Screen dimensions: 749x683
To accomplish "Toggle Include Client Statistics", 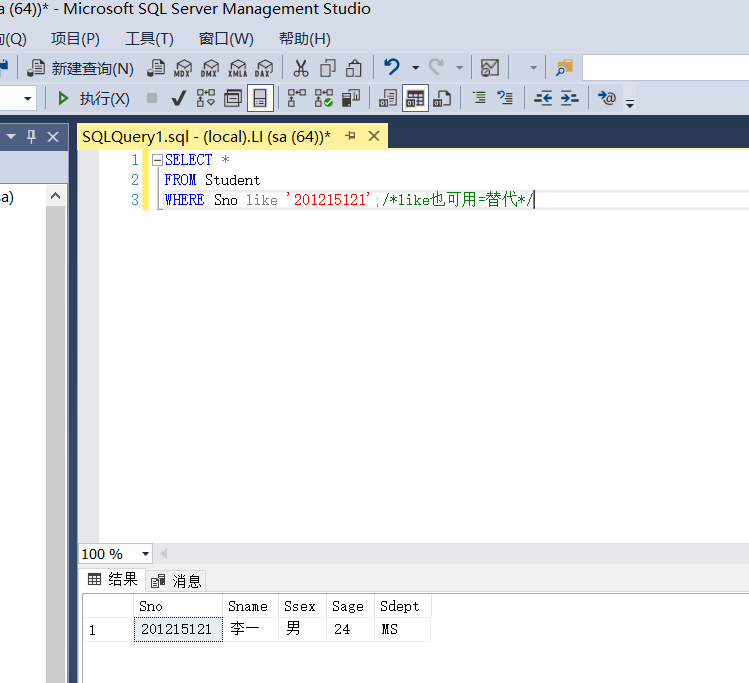I will click(351, 98).
